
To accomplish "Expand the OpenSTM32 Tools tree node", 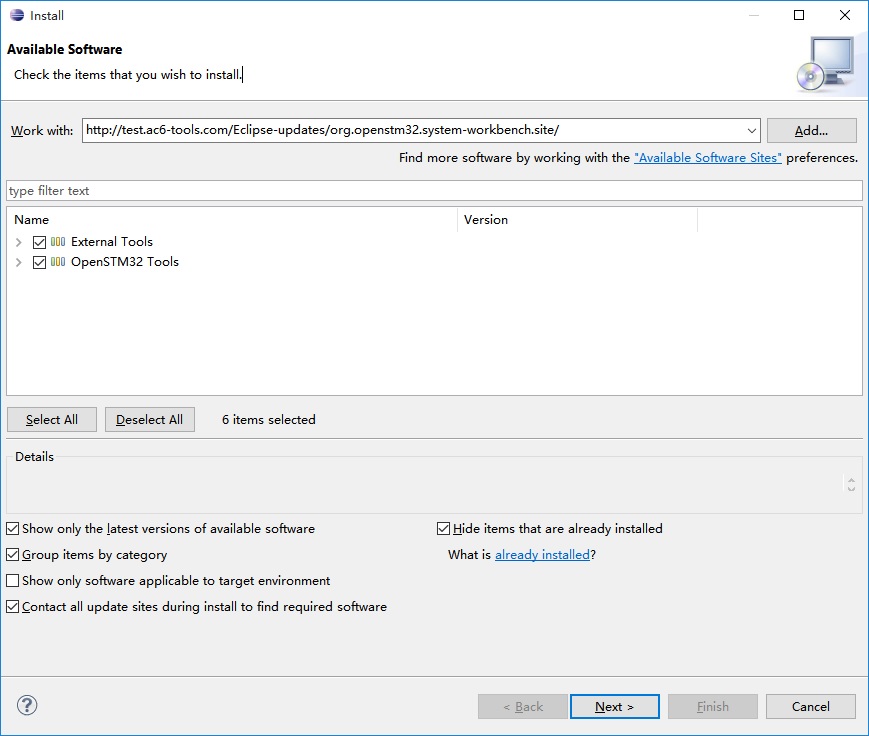I will pyautogui.click(x=18, y=262).
